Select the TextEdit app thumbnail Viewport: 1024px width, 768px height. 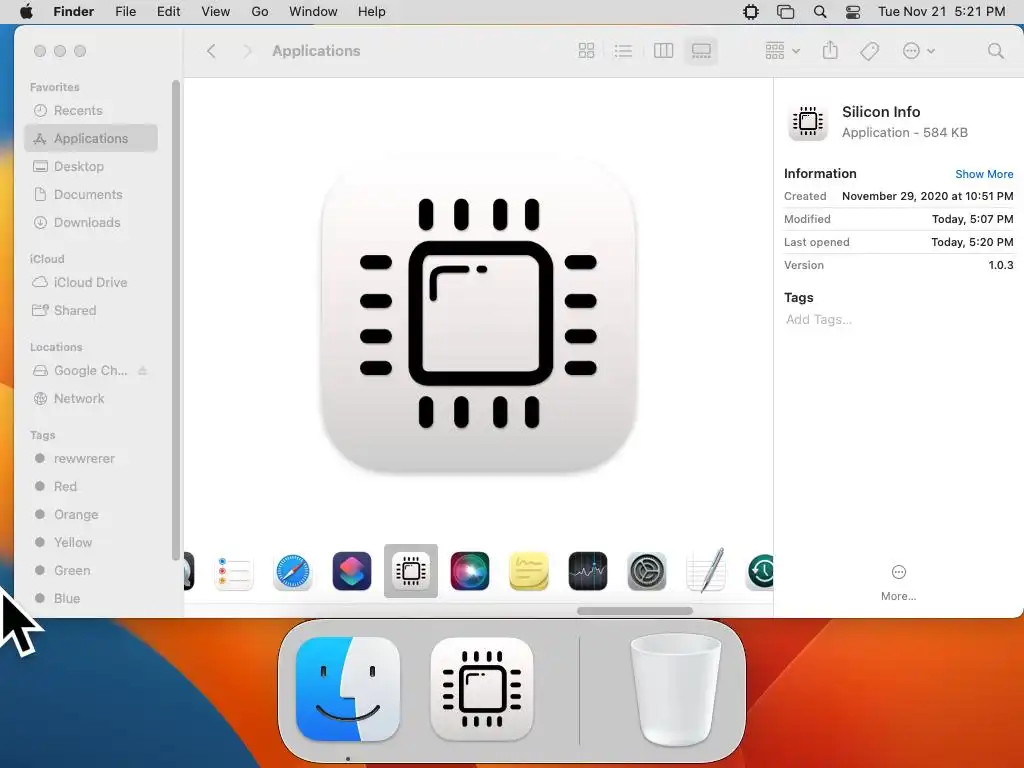[706, 571]
